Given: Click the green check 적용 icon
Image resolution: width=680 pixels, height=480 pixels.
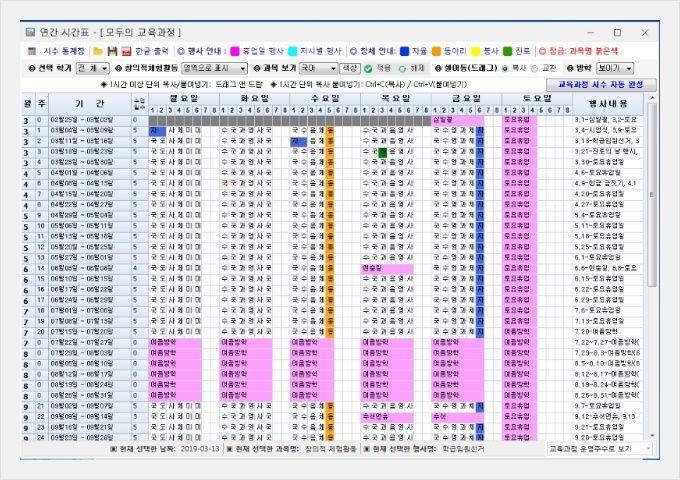Looking at the screenshot, I should coord(368,69).
